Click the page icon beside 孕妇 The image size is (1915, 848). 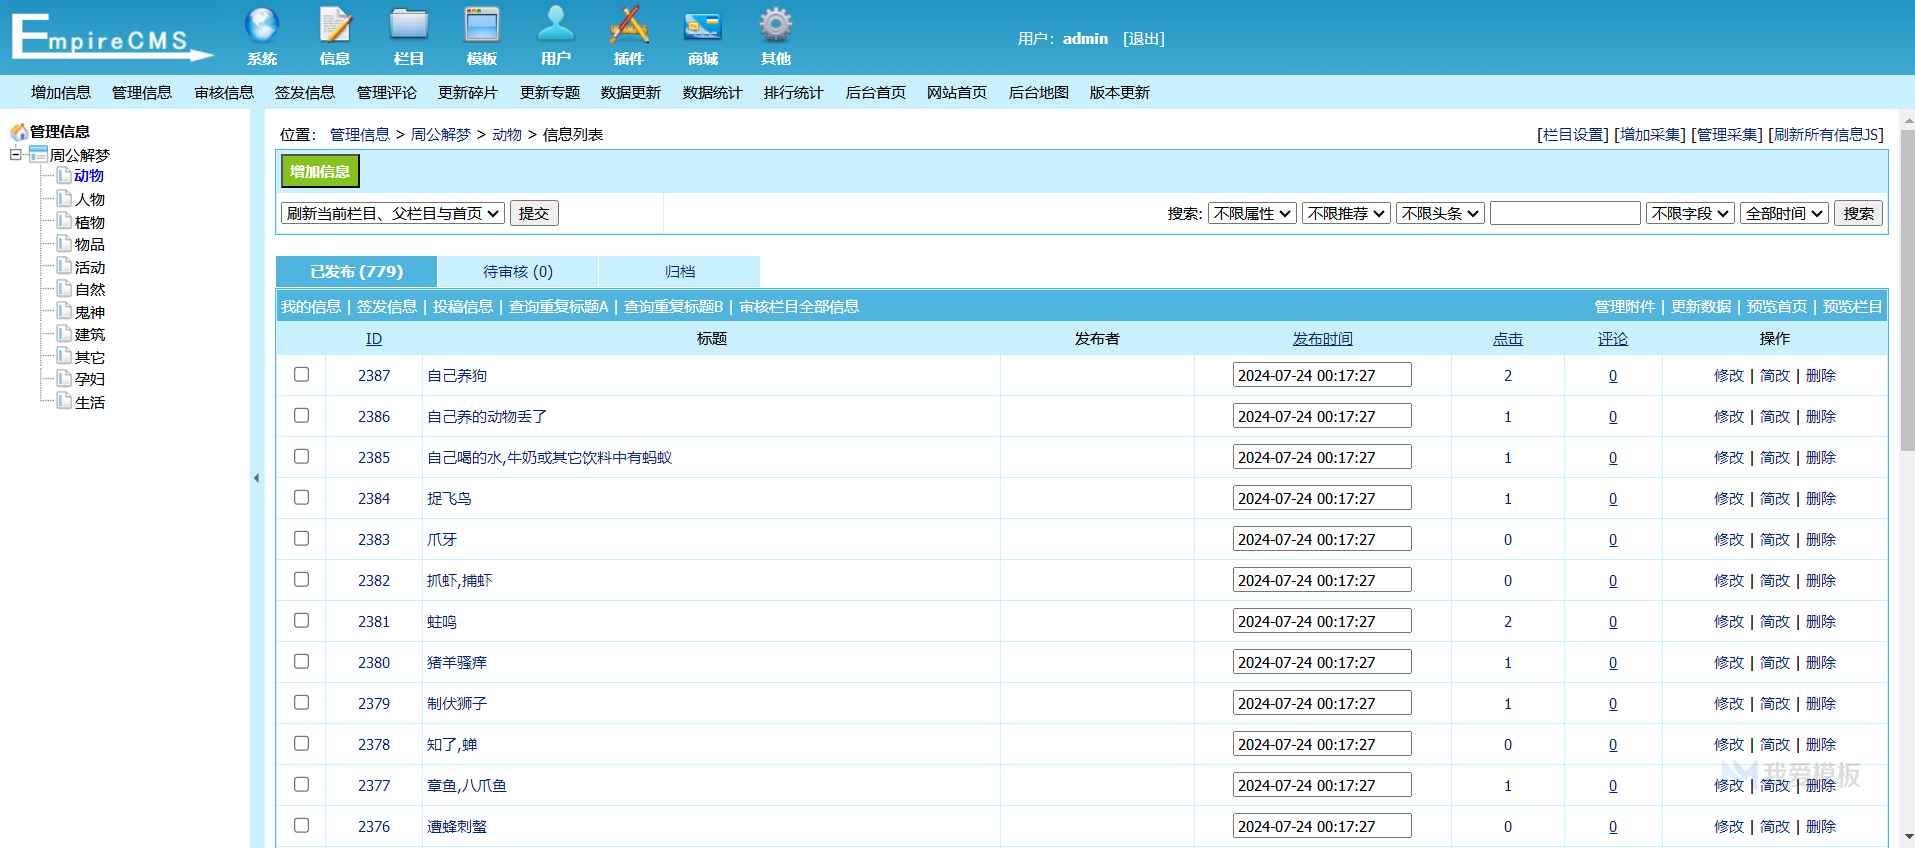(x=64, y=378)
